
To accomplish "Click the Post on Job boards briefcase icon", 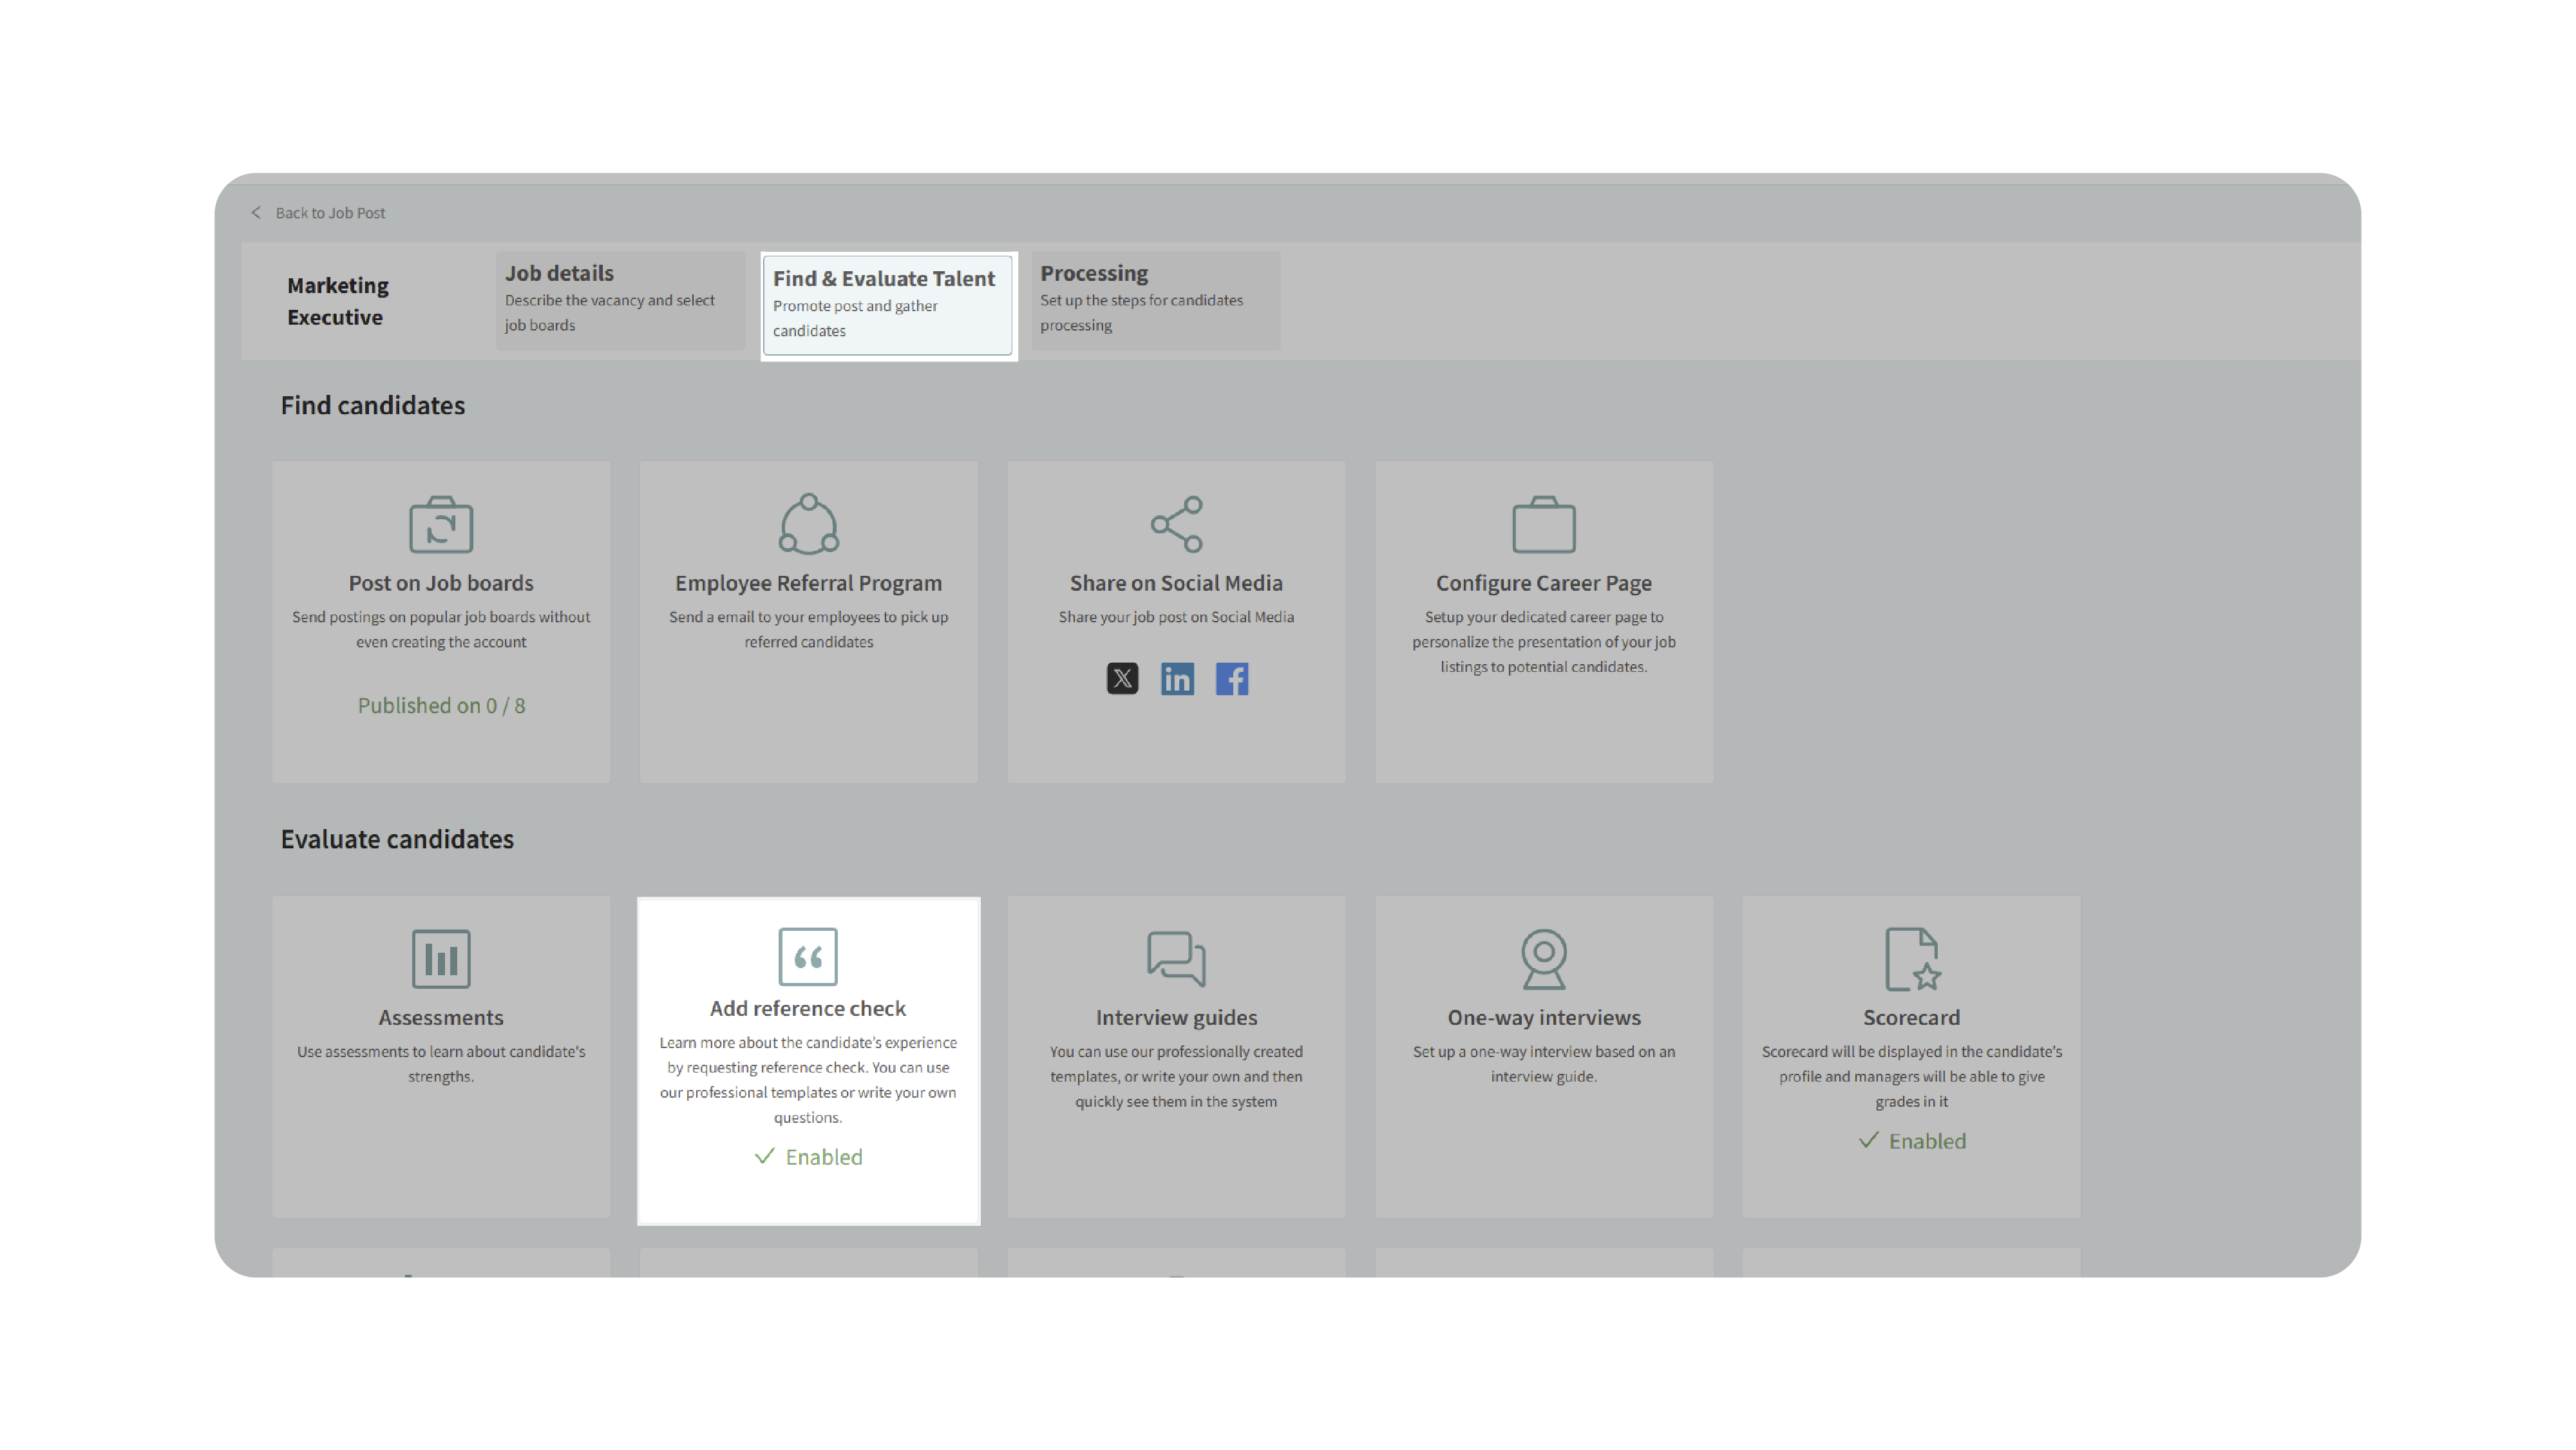I will pos(441,524).
